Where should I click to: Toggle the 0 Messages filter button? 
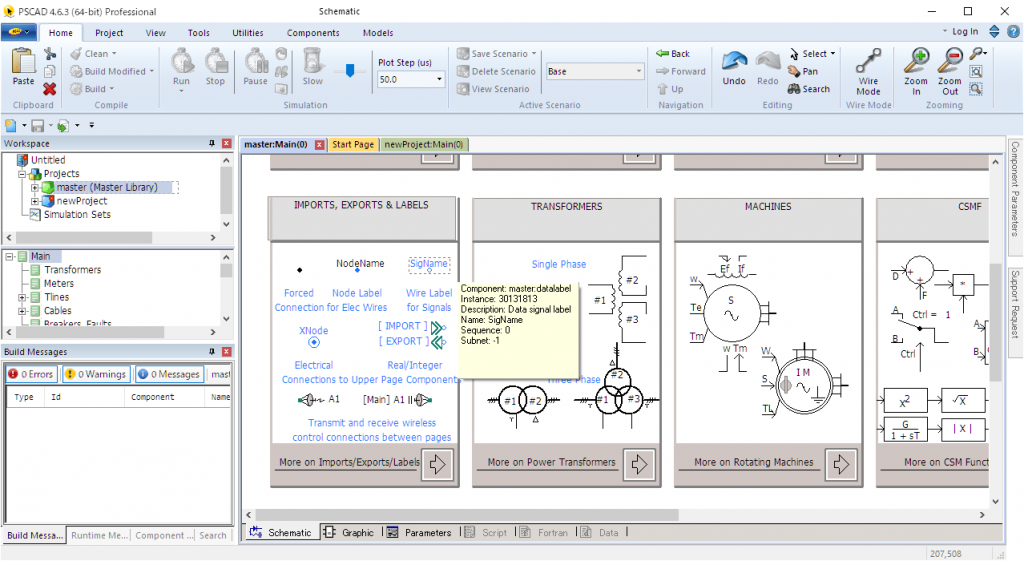tap(169, 374)
